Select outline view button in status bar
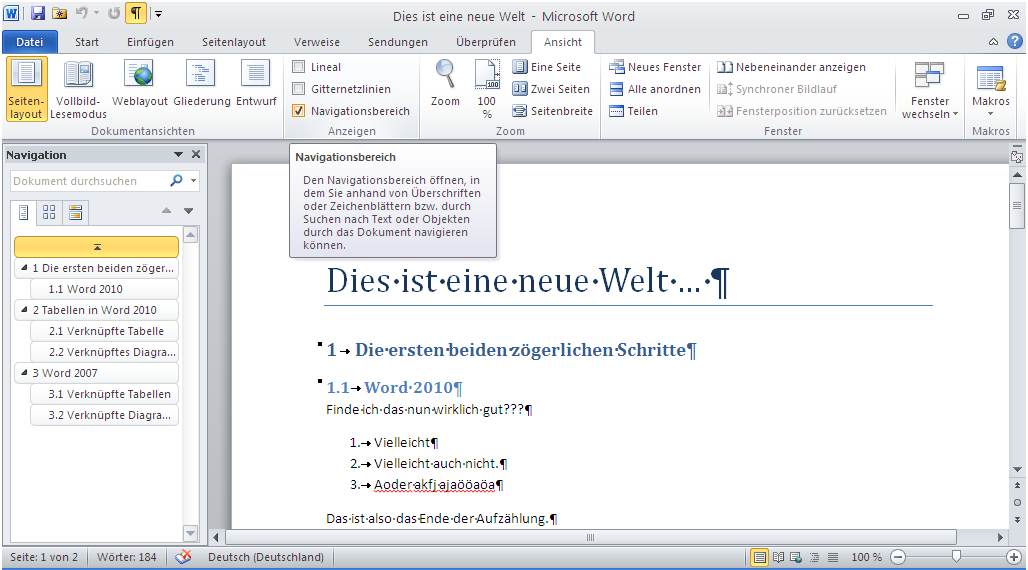1028x570 pixels. click(x=814, y=558)
